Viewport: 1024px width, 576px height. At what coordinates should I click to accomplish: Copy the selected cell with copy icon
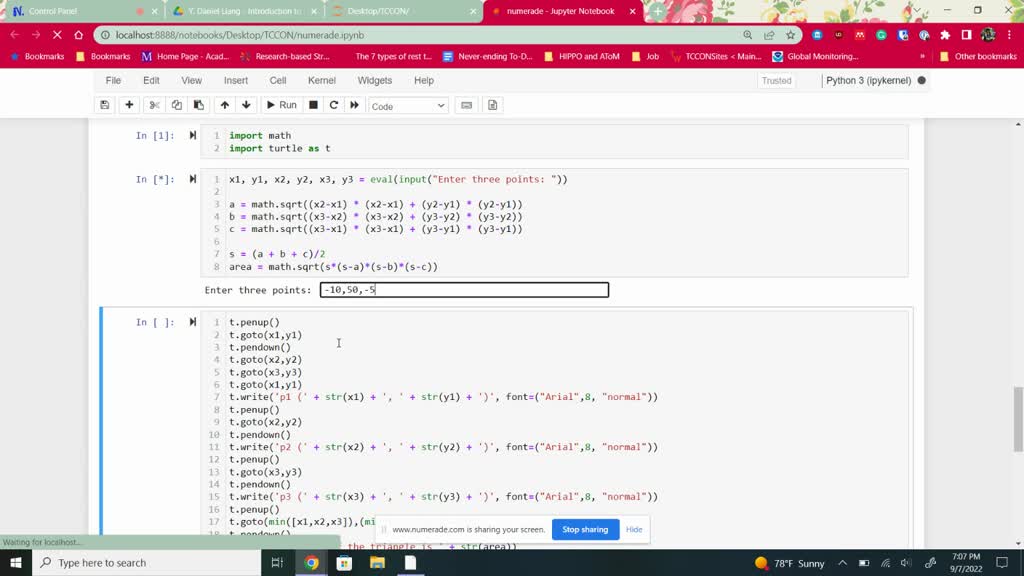pyautogui.click(x=176, y=105)
